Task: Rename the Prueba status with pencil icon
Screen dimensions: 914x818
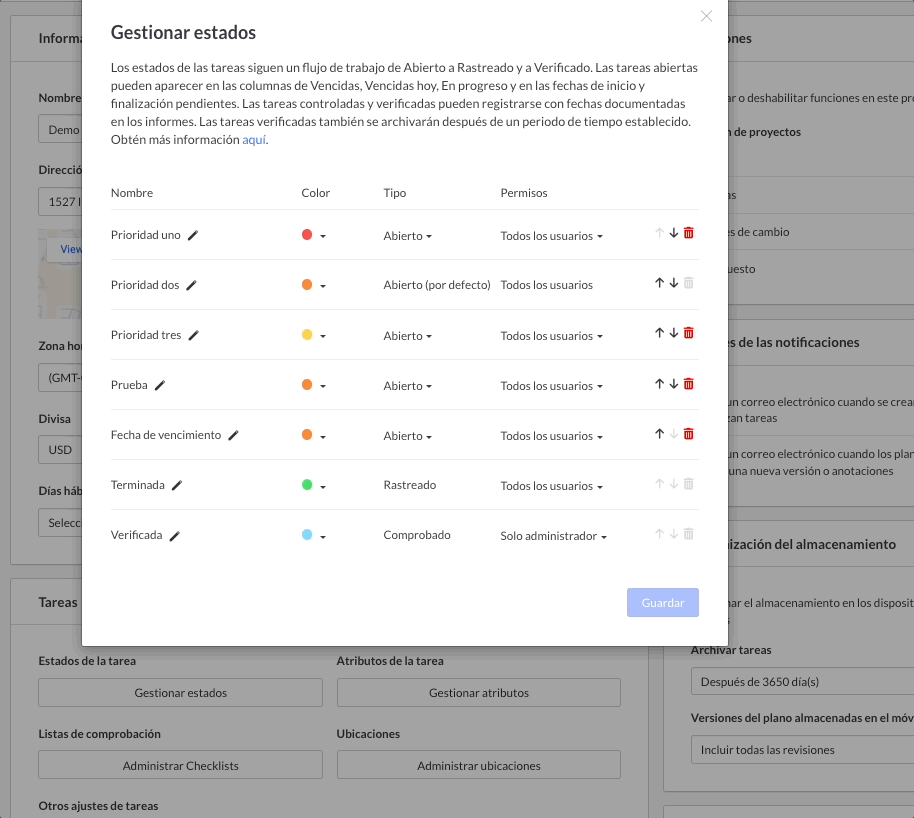Action: [x=160, y=385]
